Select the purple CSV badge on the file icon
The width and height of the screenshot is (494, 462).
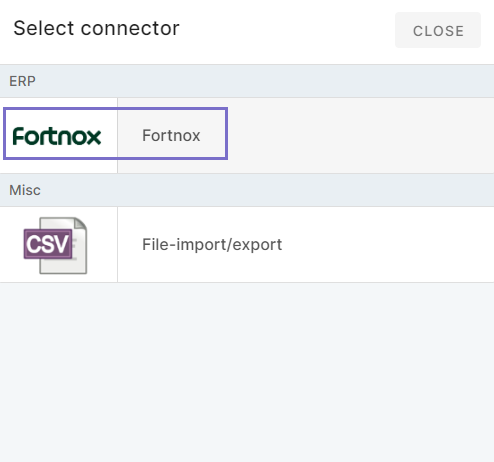48,244
